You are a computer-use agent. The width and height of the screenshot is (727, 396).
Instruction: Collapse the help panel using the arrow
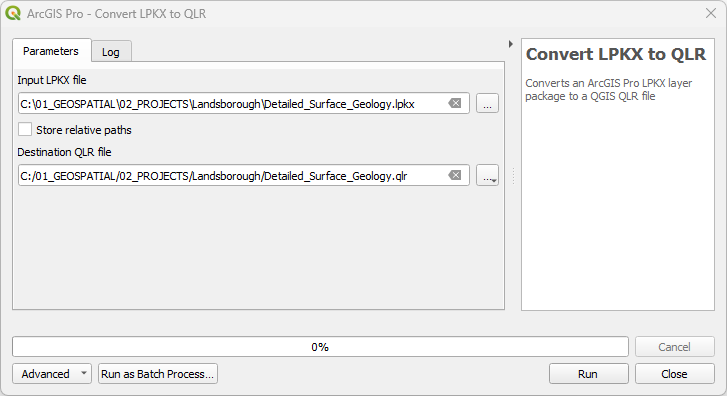[510, 44]
